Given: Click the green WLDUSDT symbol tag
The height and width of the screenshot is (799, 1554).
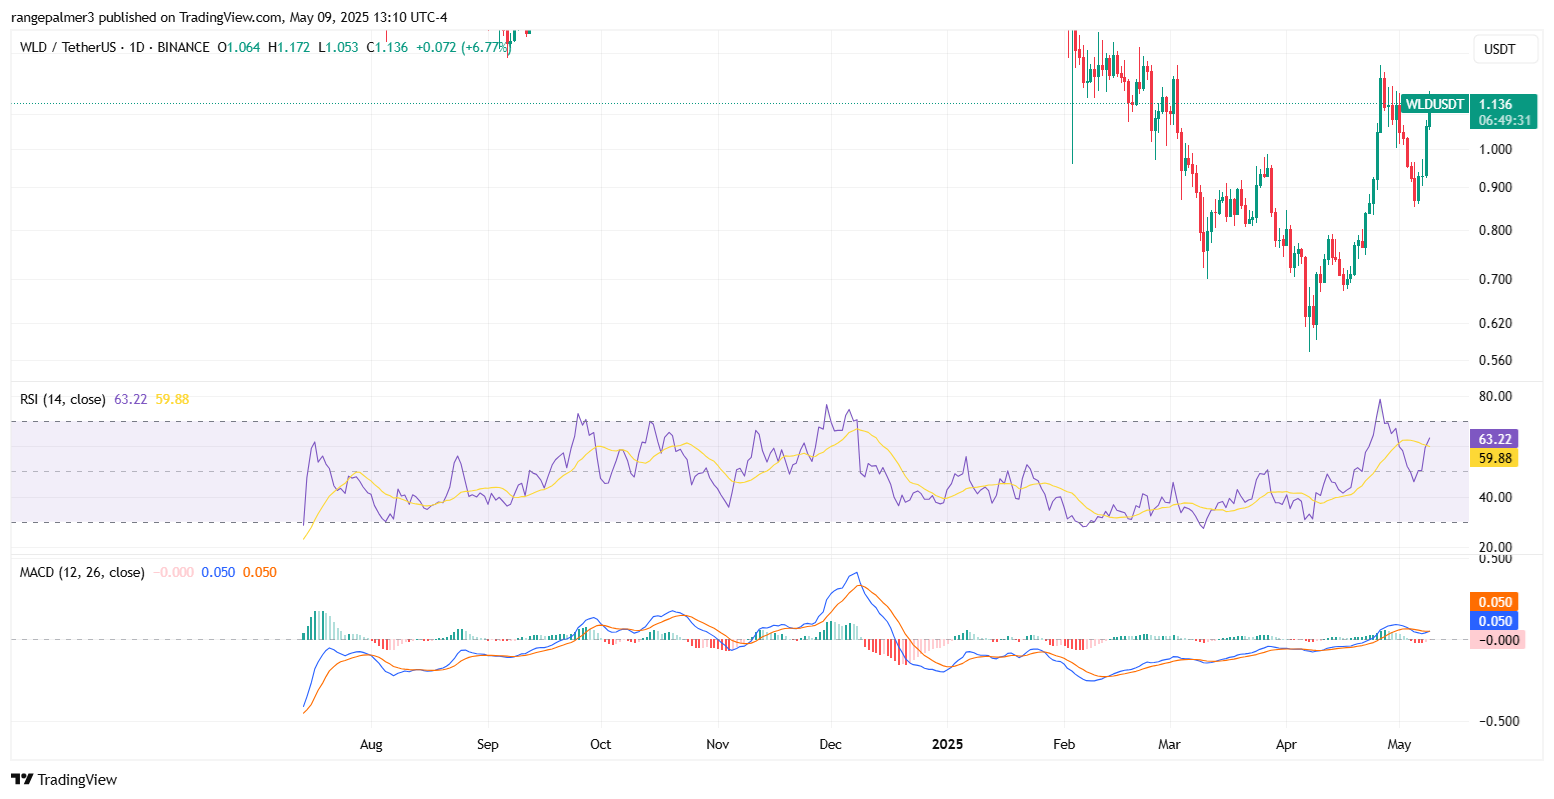Looking at the screenshot, I should (1434, 104).
